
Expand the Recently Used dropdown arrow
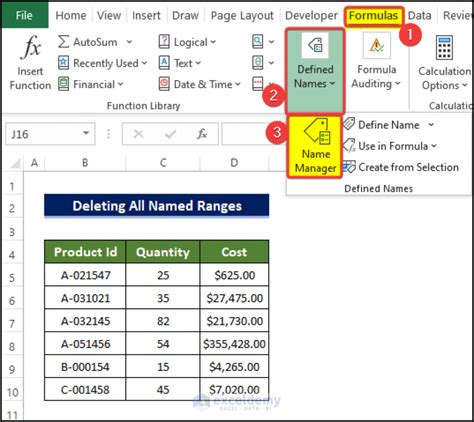pyautogui.click(x=144, y=63)
